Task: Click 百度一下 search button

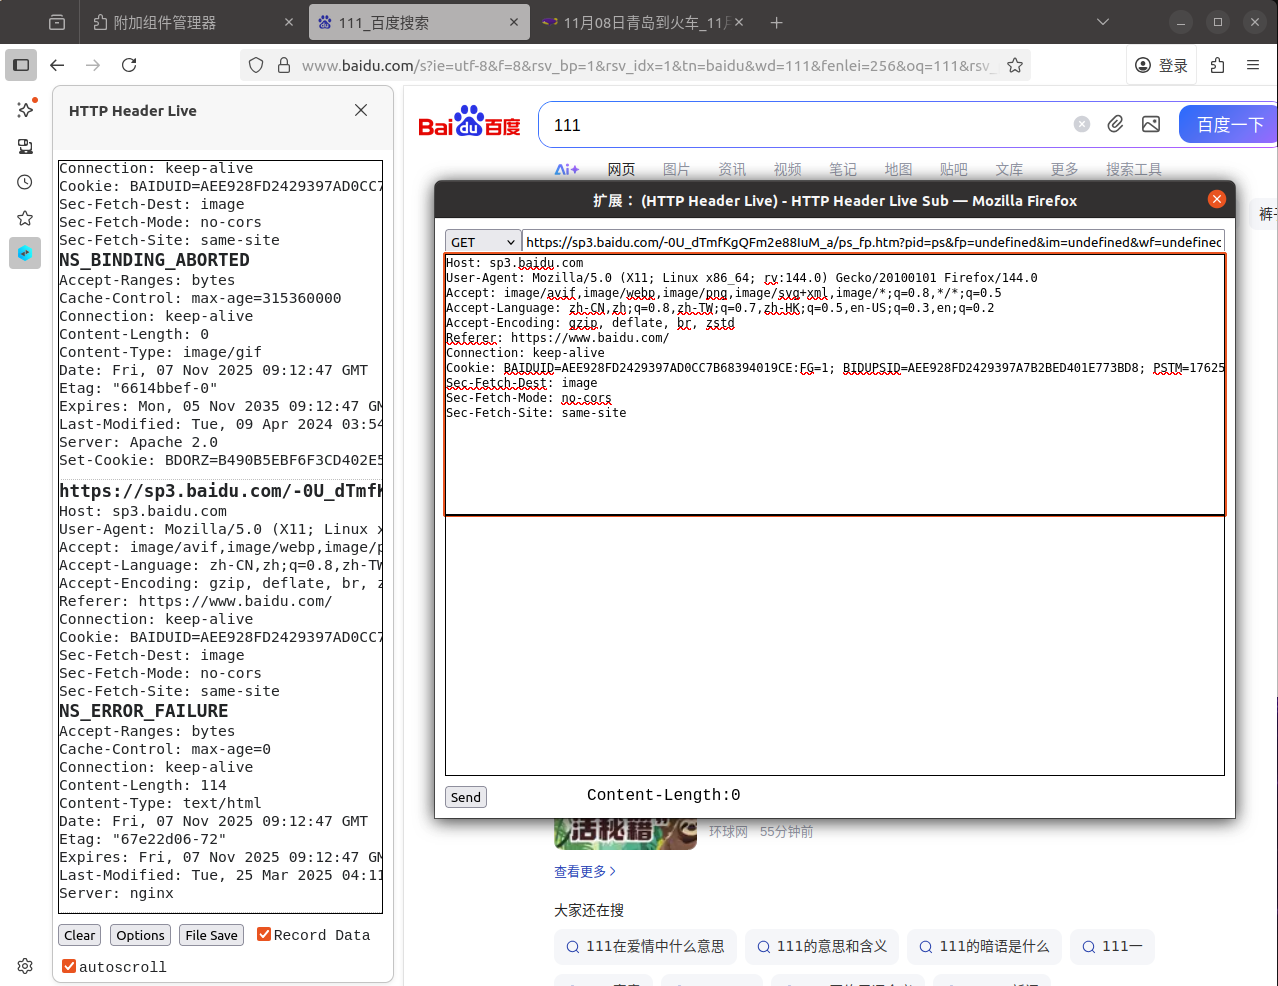Action: (x=1229, y=124)
